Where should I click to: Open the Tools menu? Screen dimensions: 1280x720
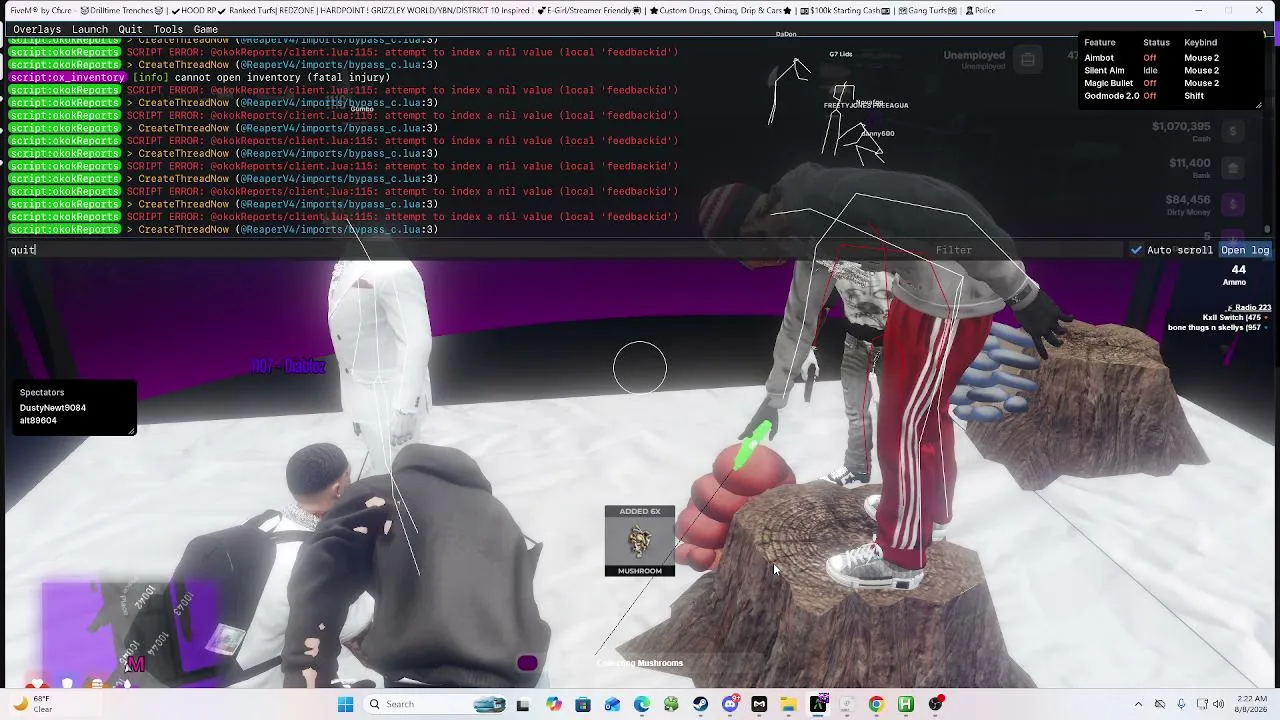coord(168,29)
